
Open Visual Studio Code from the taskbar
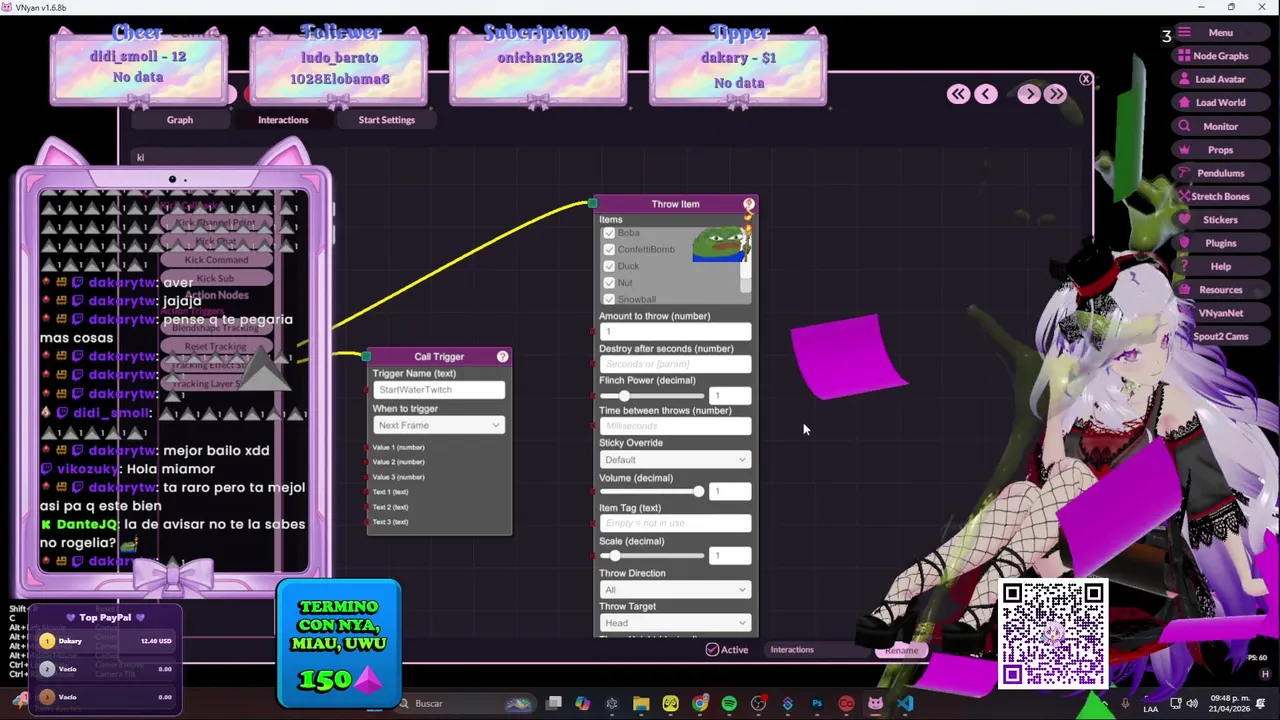point(905,704)
